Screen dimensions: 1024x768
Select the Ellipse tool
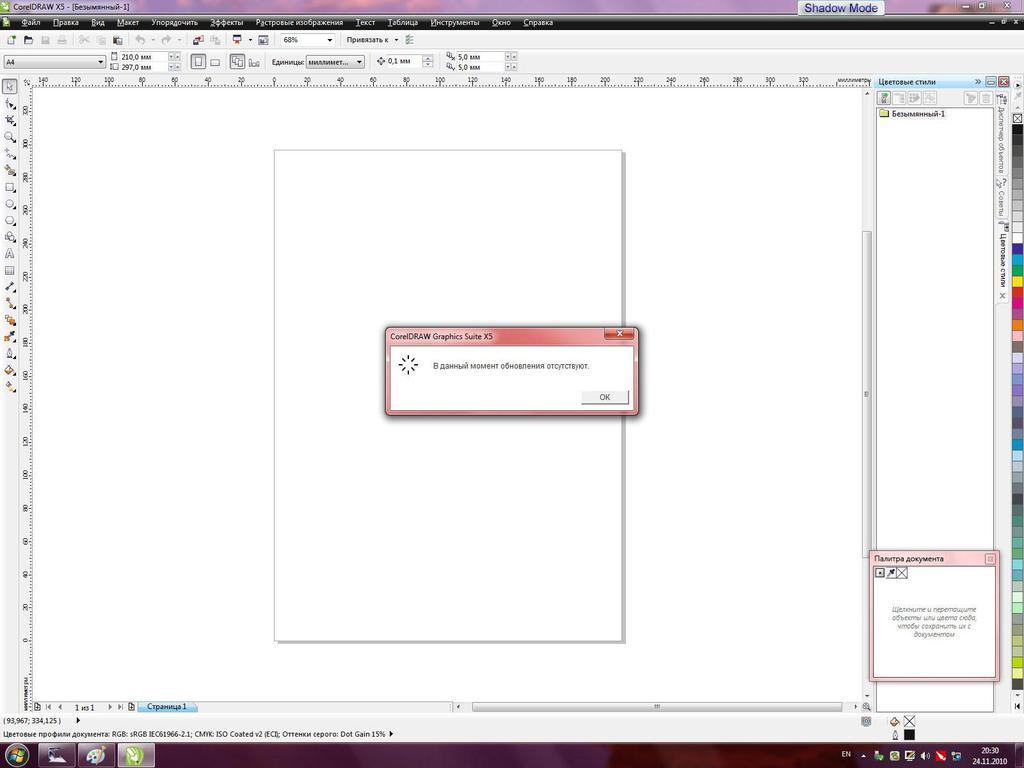point(10,204)
